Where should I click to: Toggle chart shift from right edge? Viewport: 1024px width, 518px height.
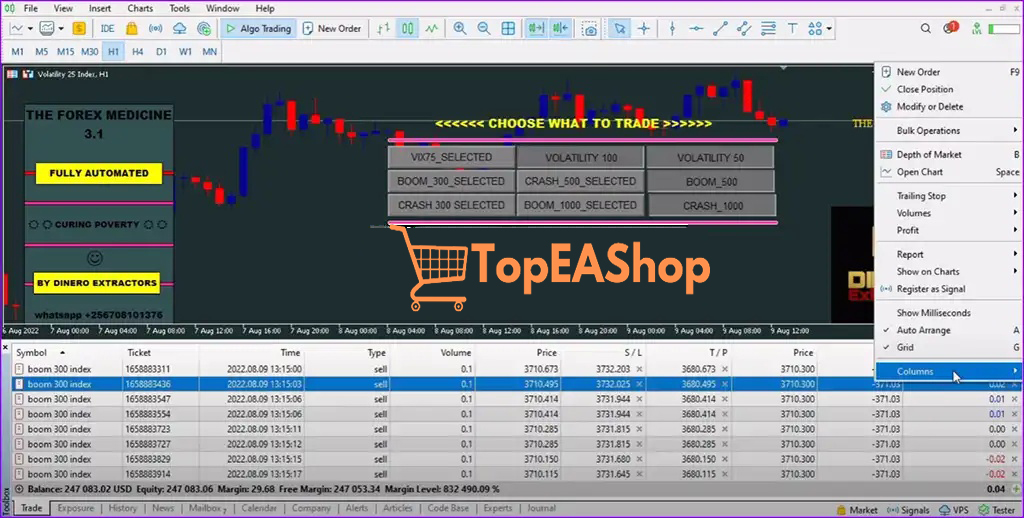(560, 29)
